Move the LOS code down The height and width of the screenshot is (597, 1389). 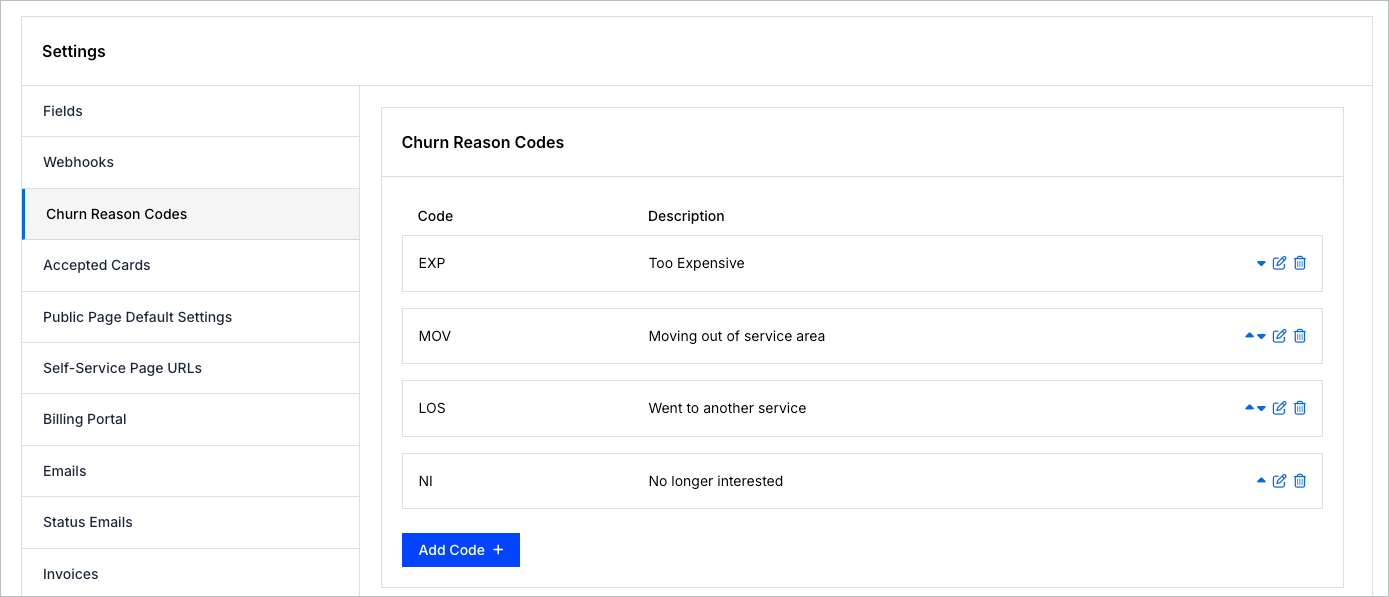tap(1261, 409)
